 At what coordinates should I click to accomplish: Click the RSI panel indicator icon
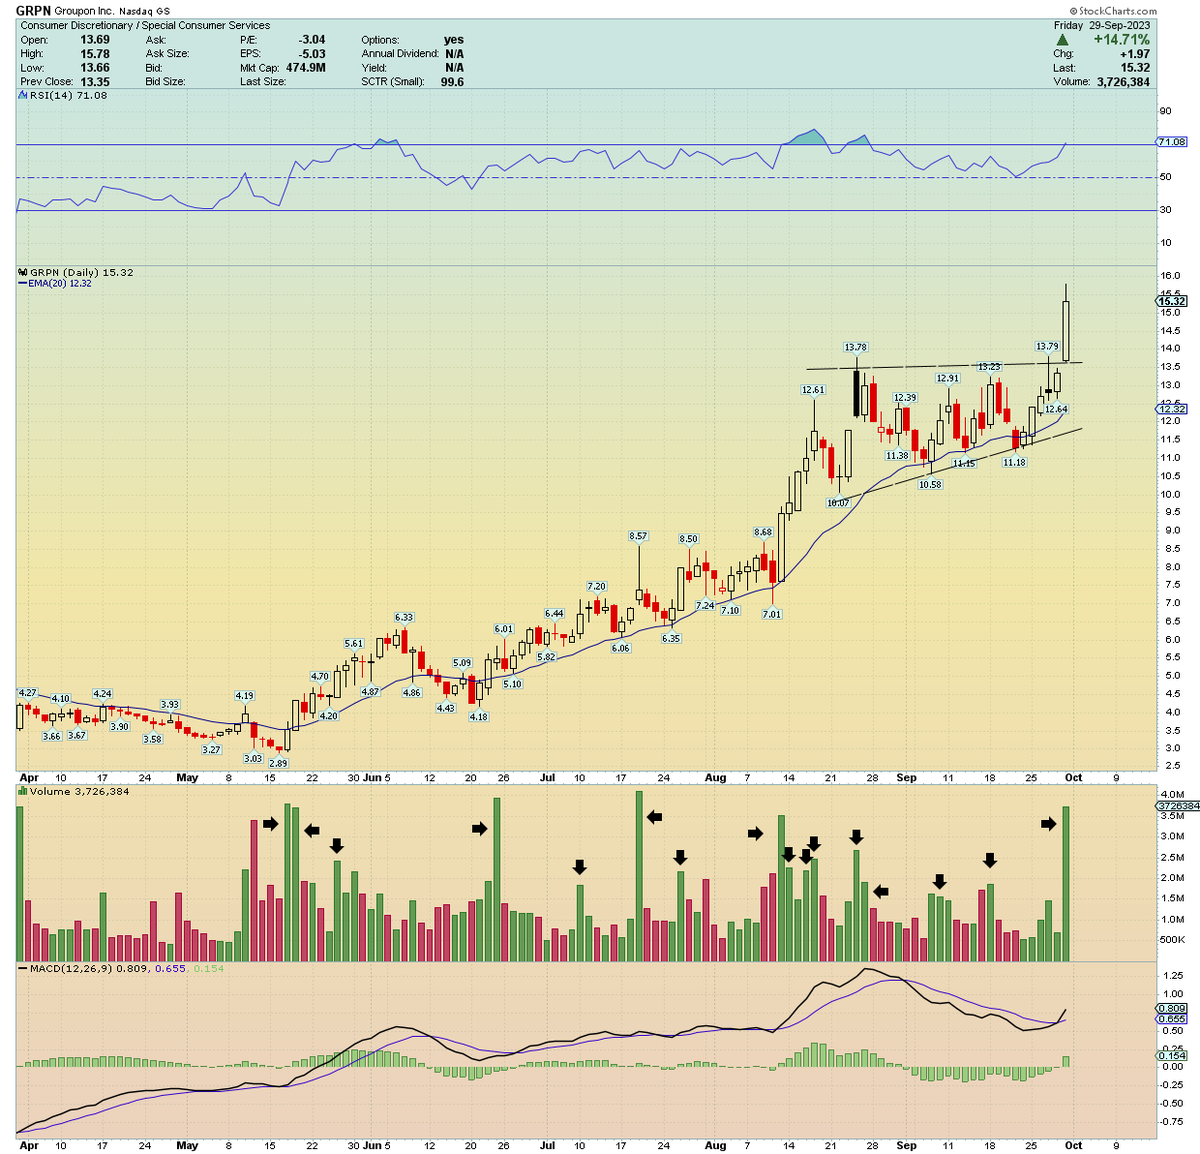pyautogui.click(x=23, y=95)
